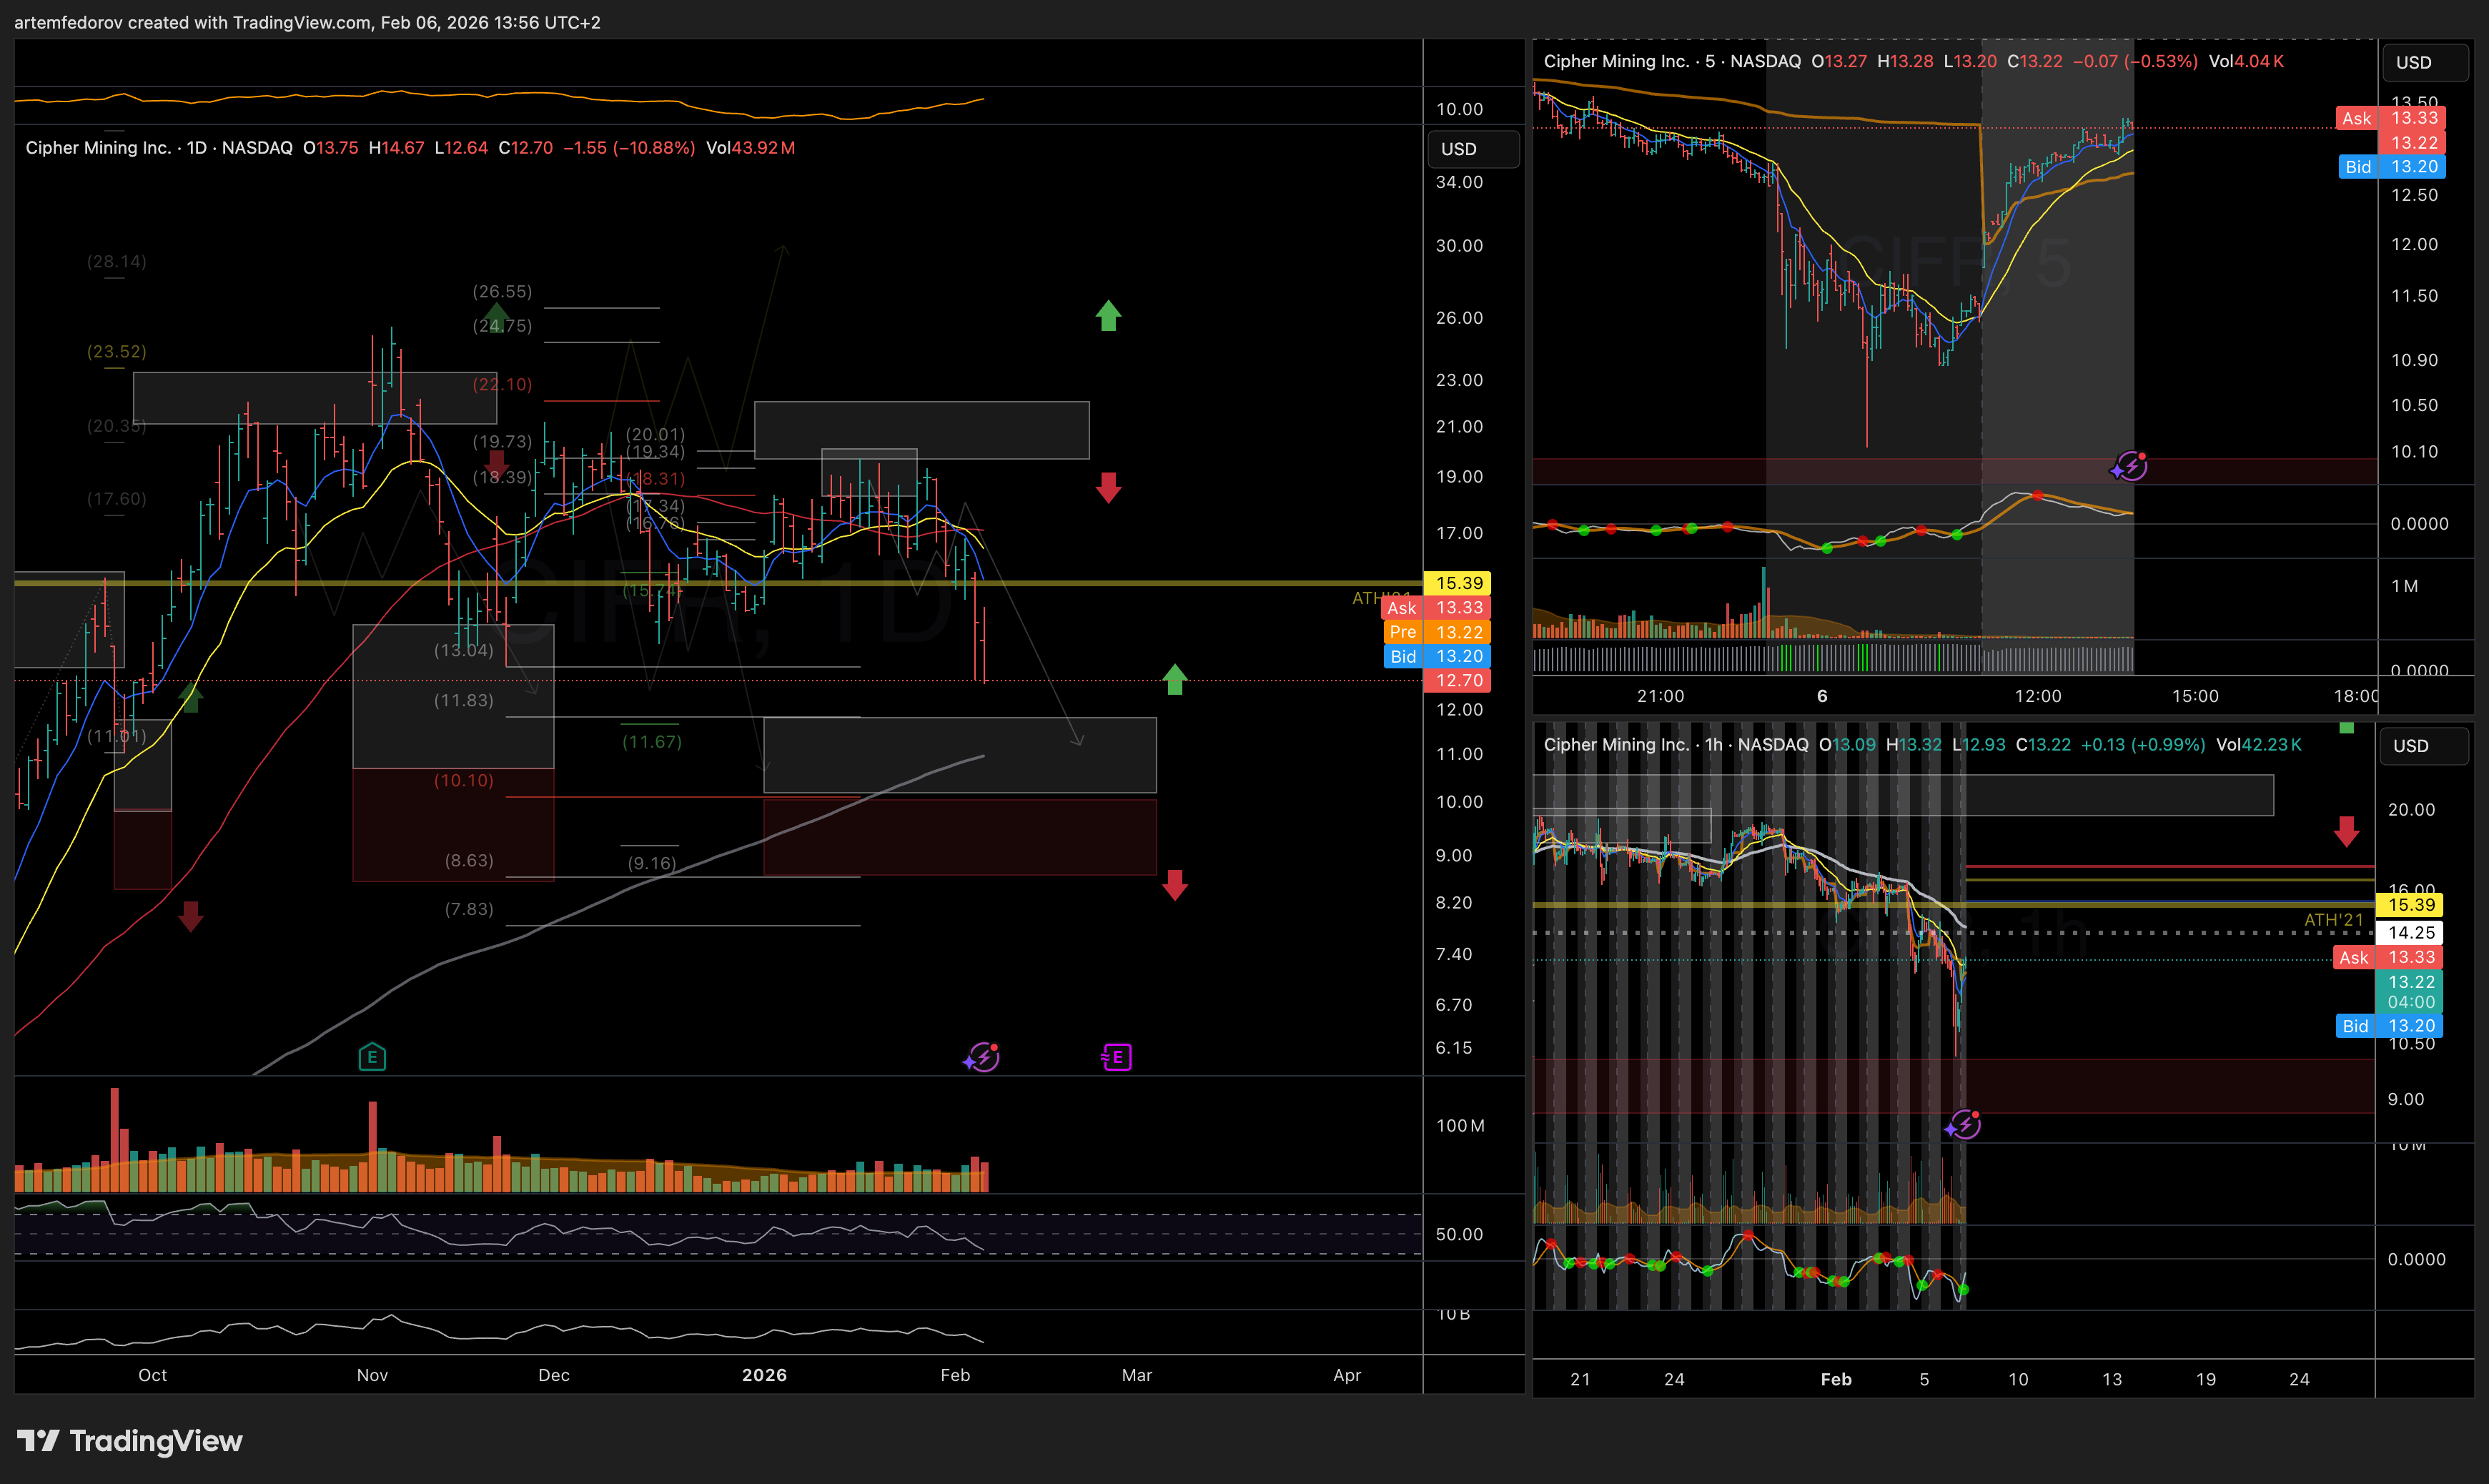Click the Cipher Mining Inc. 5 chart title
The height and width of the screenshot is (1484, 2489).
coord(1672,61)
